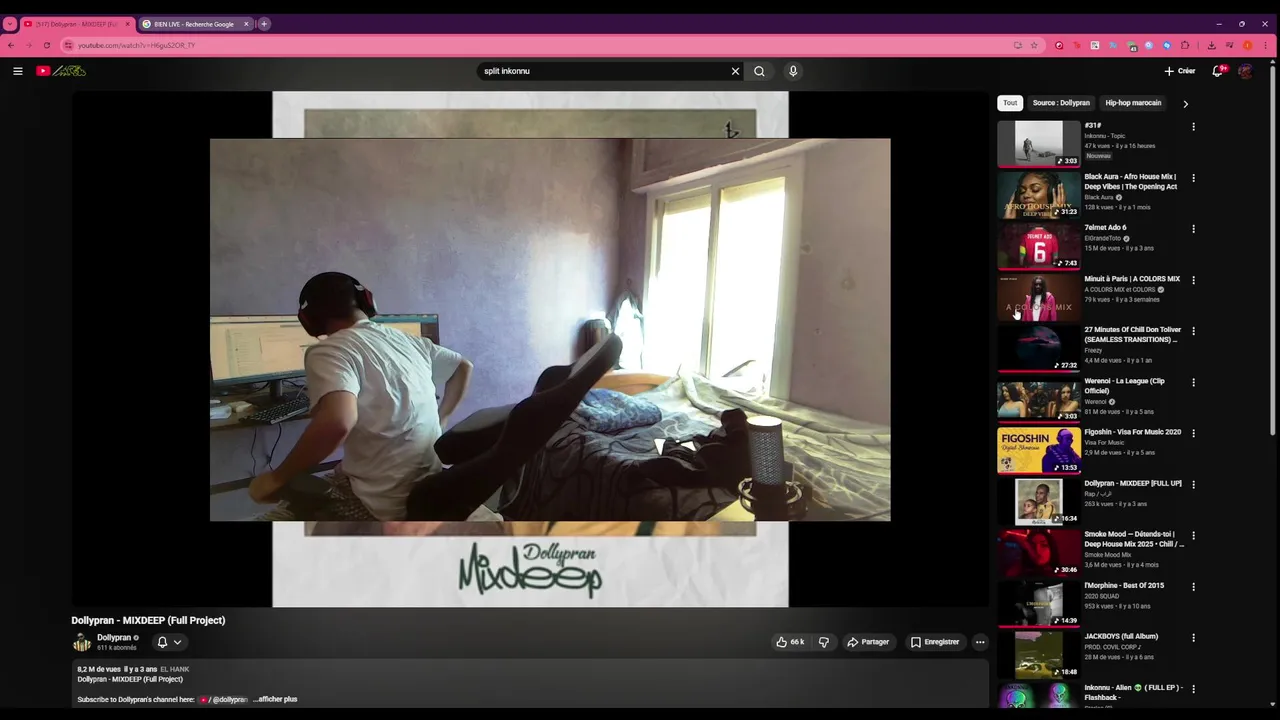Open options for JACKBOYS full album
Screen dimensions: 1280x720
(x=1193, y=637)
